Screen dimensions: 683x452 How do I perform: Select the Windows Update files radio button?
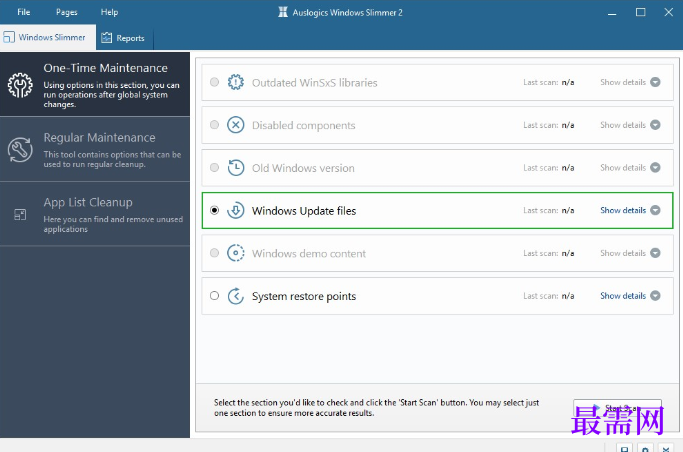point(214,210)
